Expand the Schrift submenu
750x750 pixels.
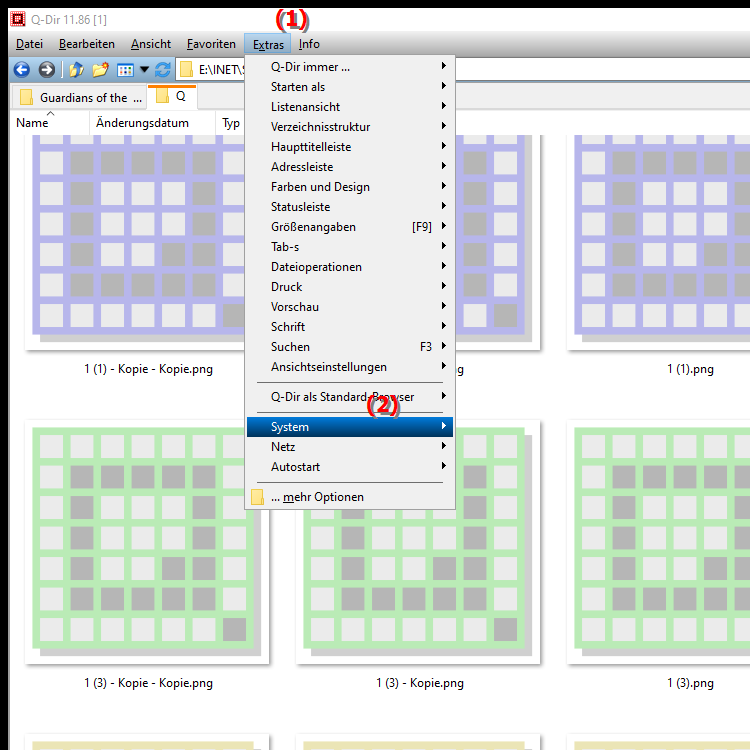(350, 327)
